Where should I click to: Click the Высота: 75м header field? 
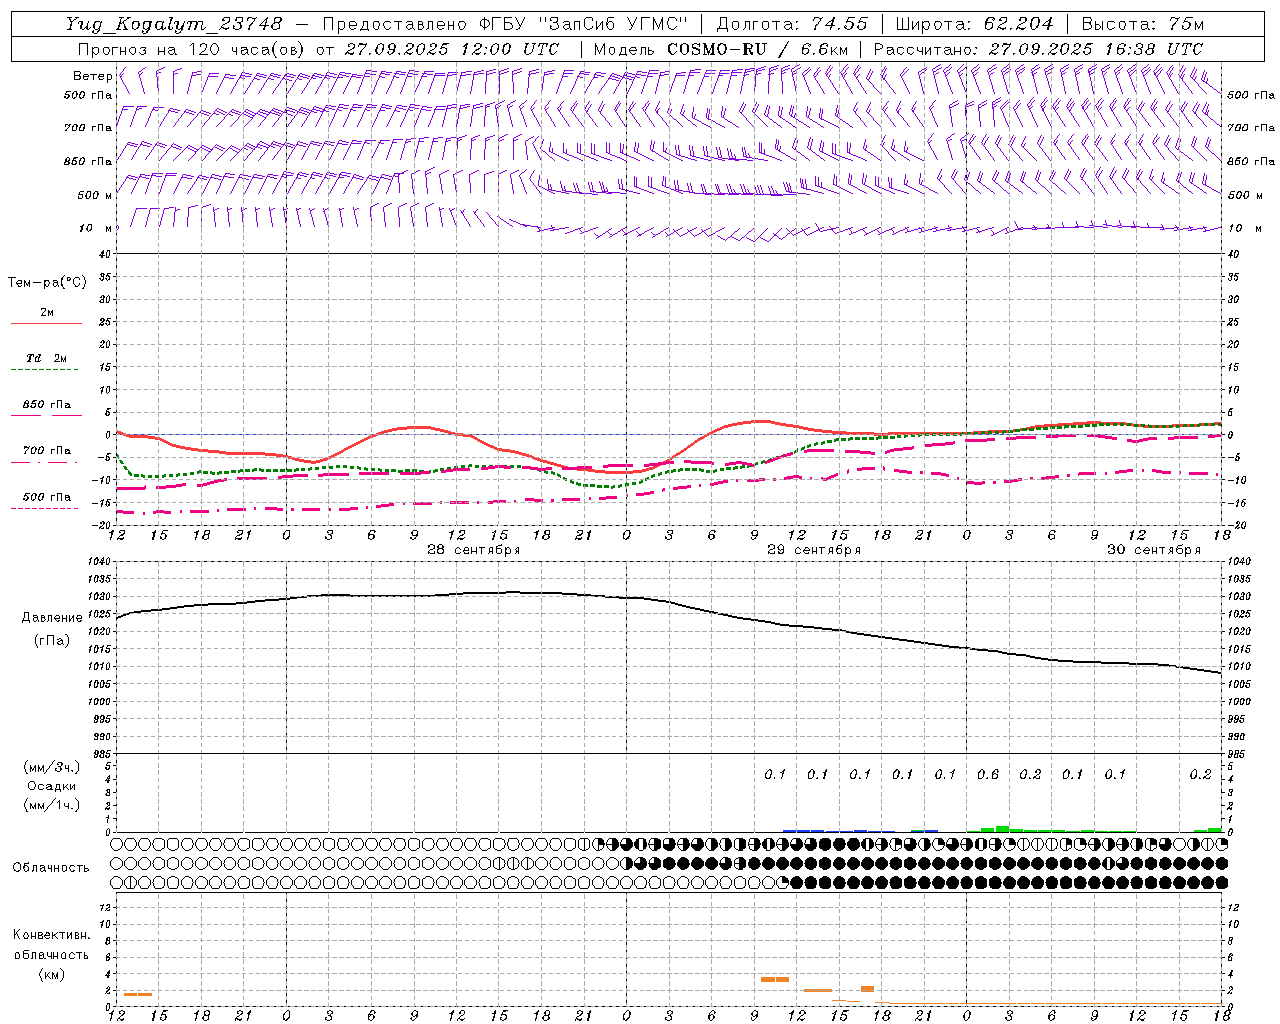click(1142, 24)
